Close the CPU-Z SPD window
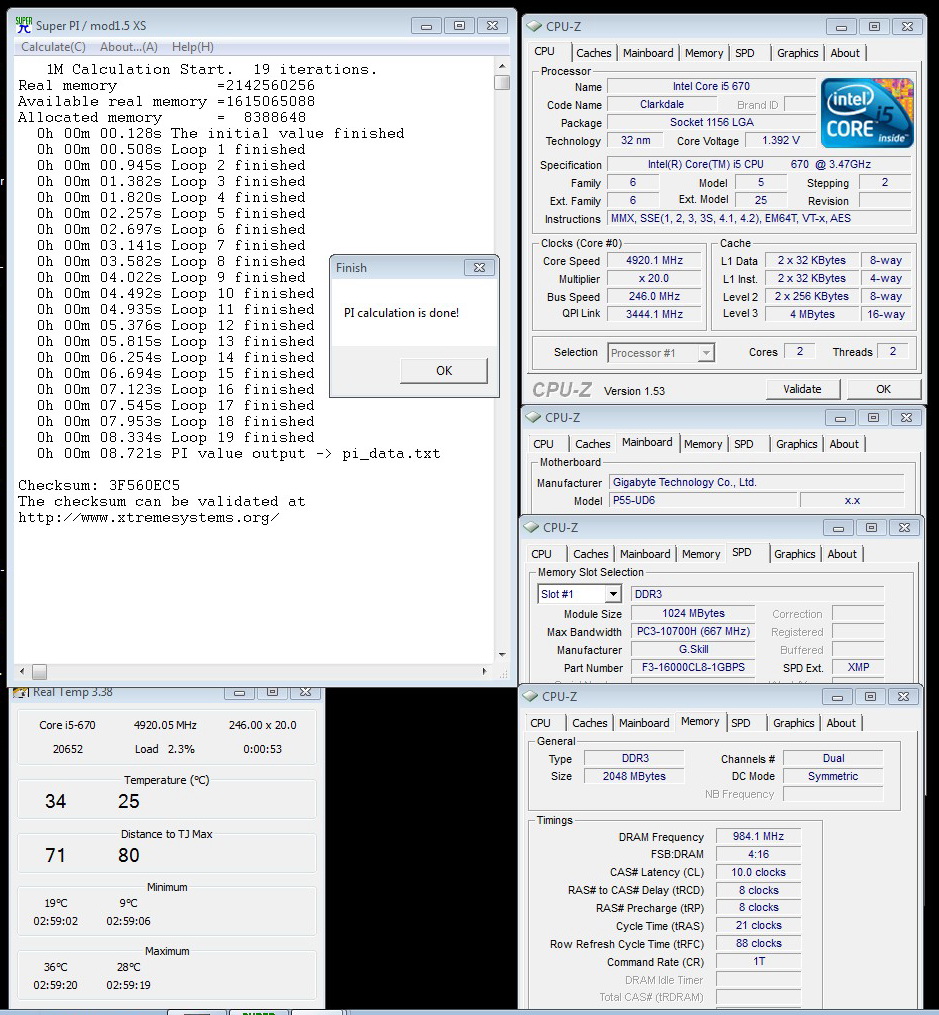 tap(905, 528)
